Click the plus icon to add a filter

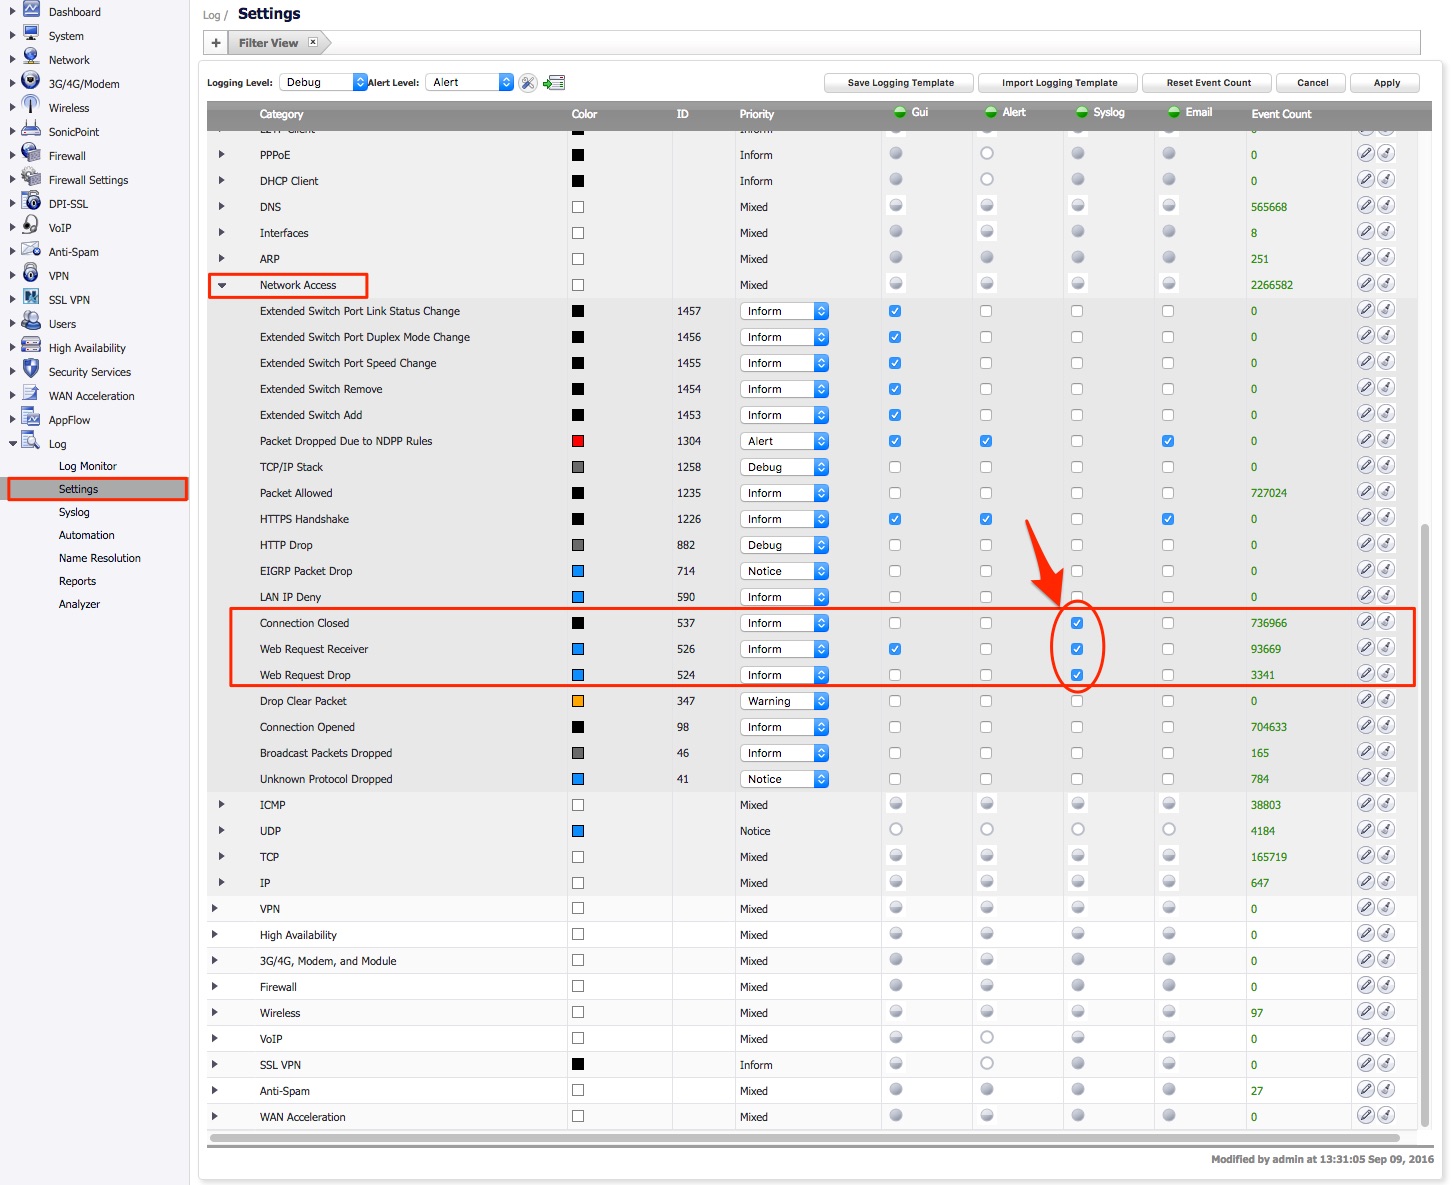[216, 43]
